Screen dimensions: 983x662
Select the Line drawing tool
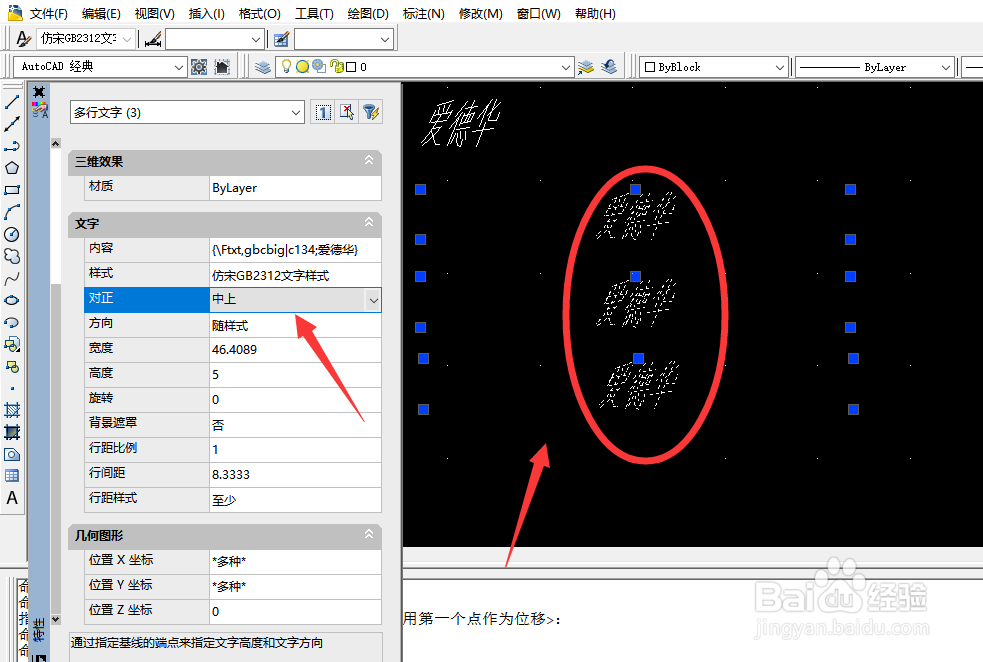(x=12, y=102)
